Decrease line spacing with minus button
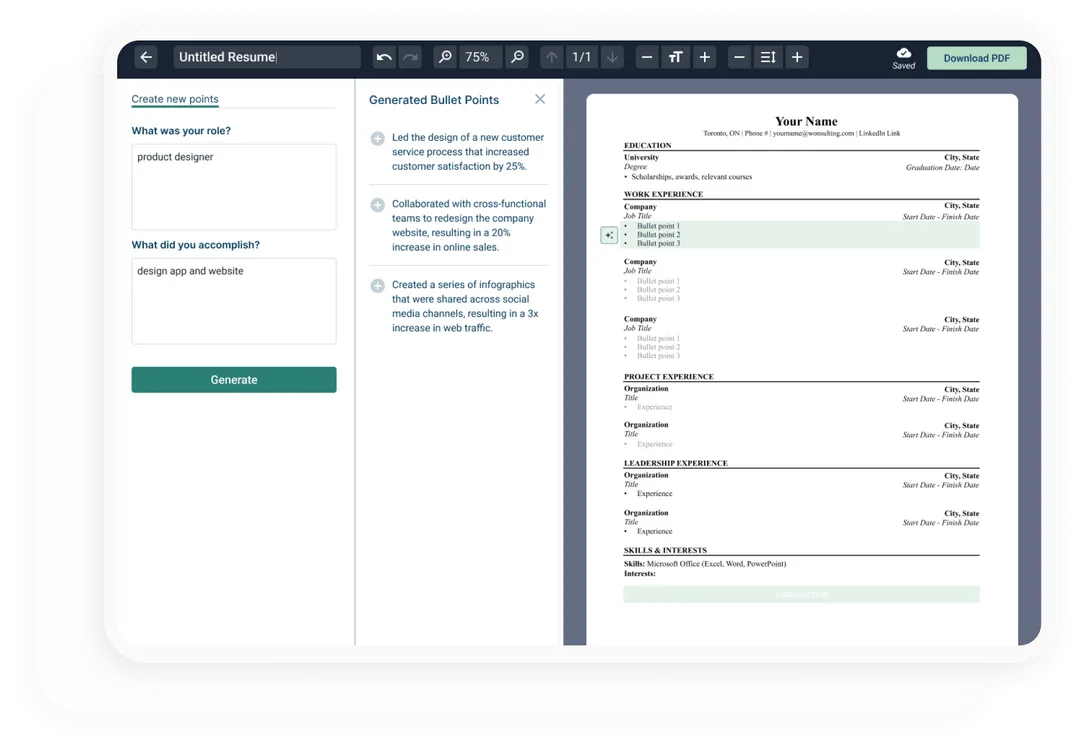 point(739,57)
